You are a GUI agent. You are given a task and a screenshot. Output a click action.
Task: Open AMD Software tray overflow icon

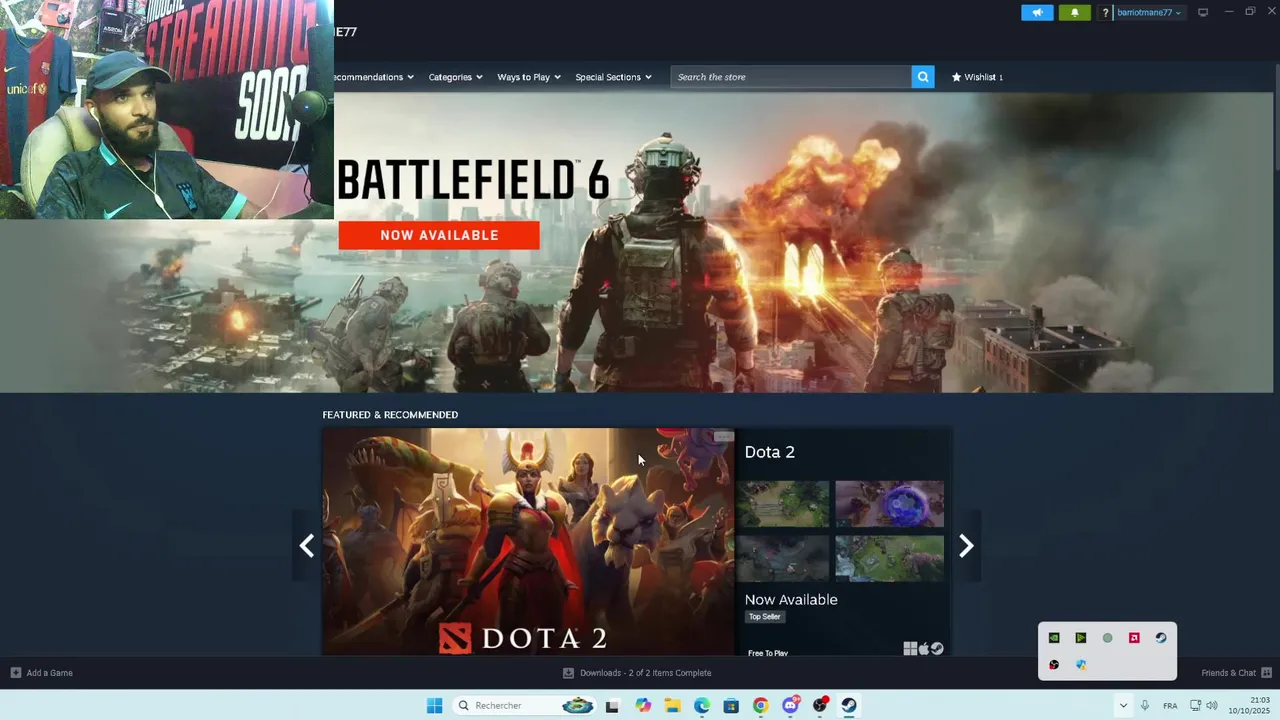(1134, 638)
